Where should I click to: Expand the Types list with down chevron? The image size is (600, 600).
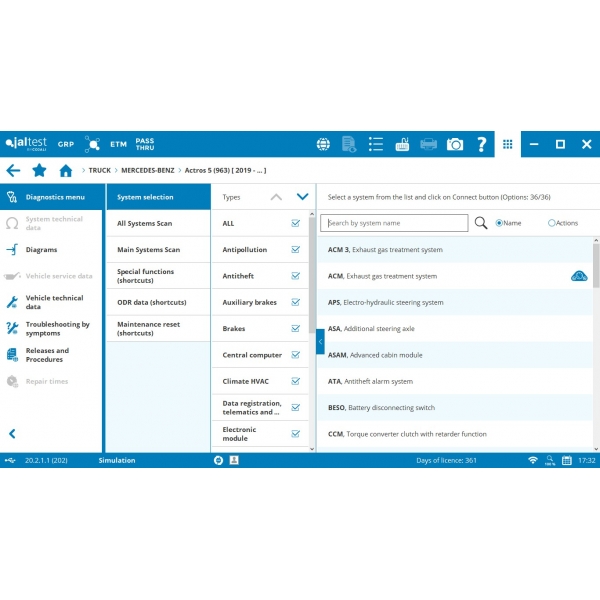coord(302,197)
